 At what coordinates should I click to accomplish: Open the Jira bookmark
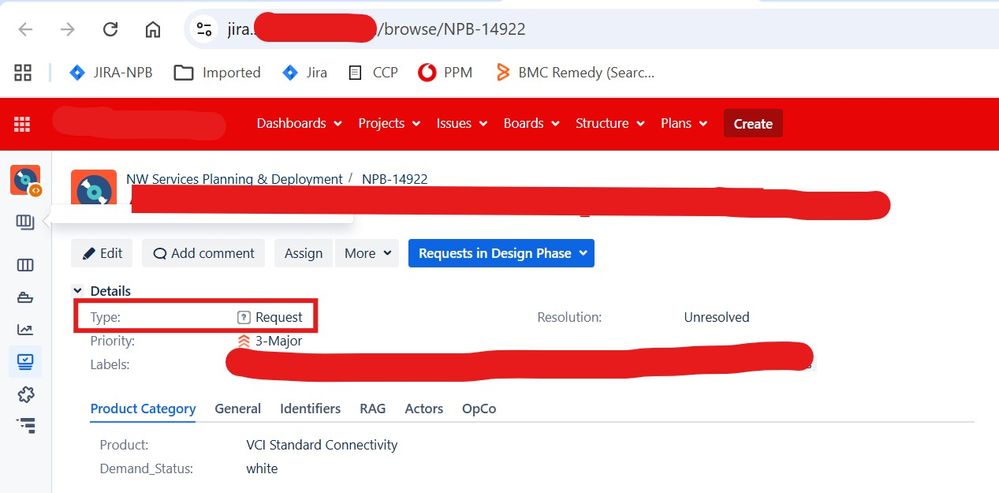pyautogui.click(x=305, y=73)
